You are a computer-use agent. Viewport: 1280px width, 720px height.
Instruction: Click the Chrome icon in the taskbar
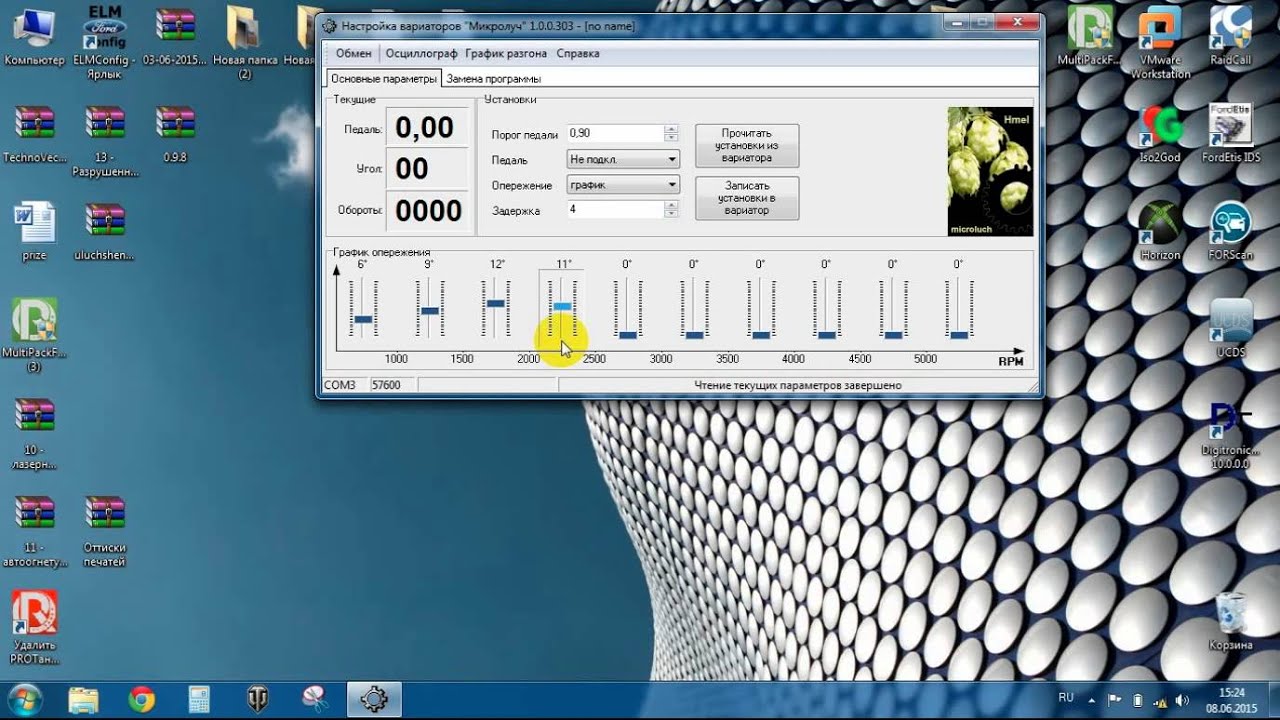[x=142, y=699]
